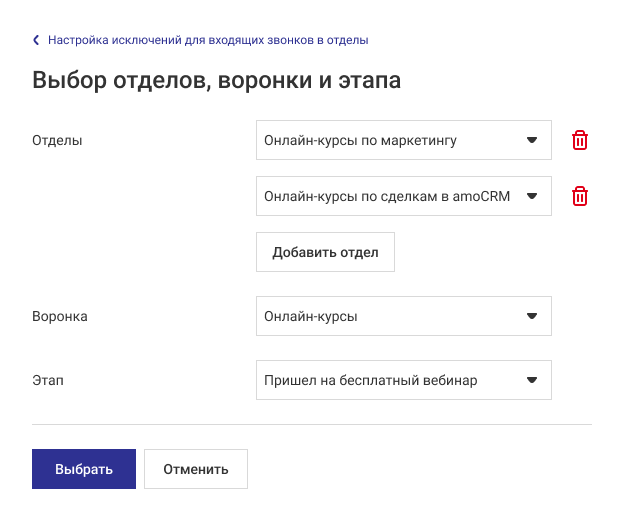
Task: Click the arrow in the marketing department dropdown
Action: [532, 141]
